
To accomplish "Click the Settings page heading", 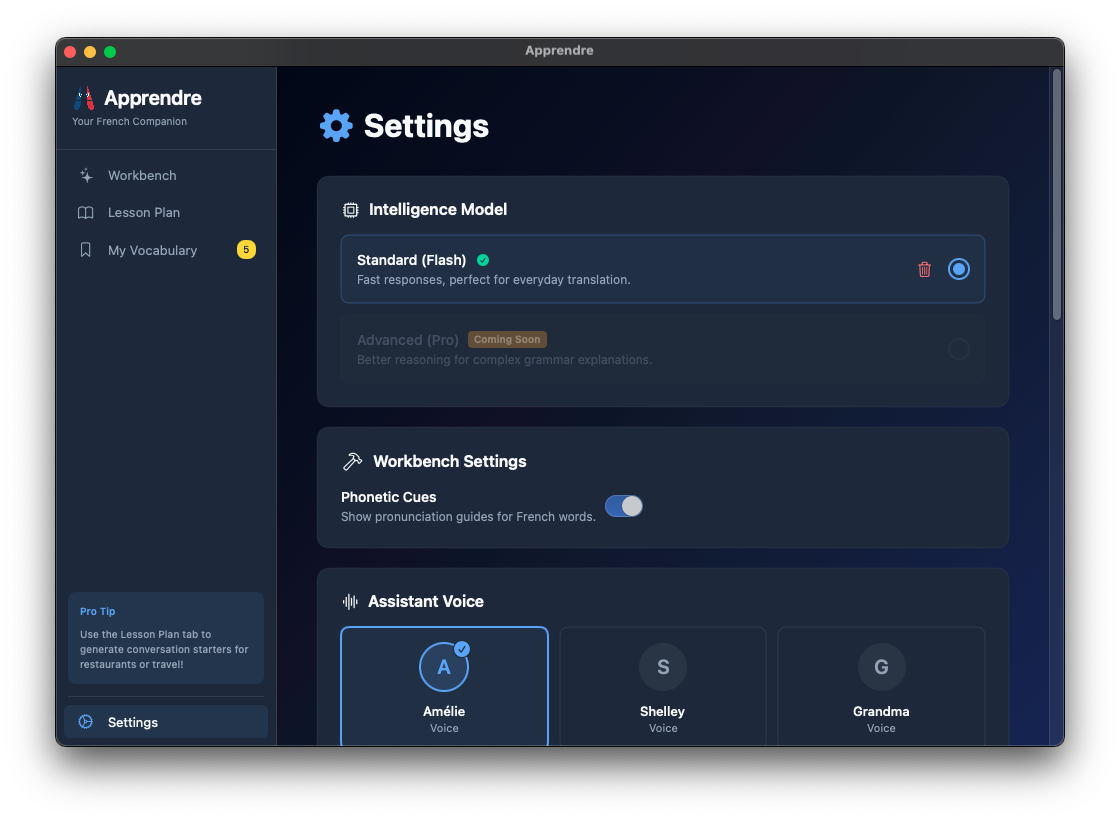I will (426, 126).
